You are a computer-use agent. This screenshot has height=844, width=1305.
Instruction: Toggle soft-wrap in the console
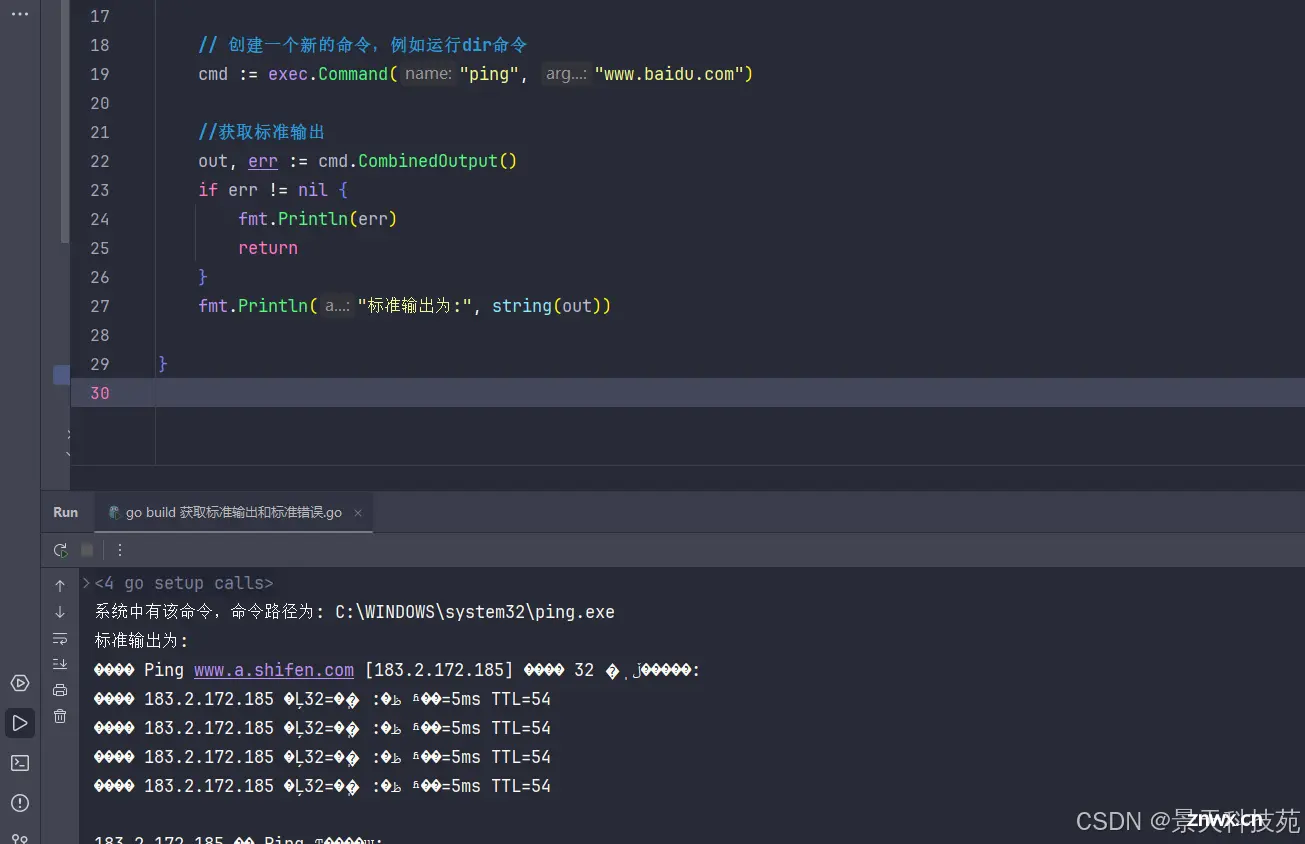click(x=60, y=638)
